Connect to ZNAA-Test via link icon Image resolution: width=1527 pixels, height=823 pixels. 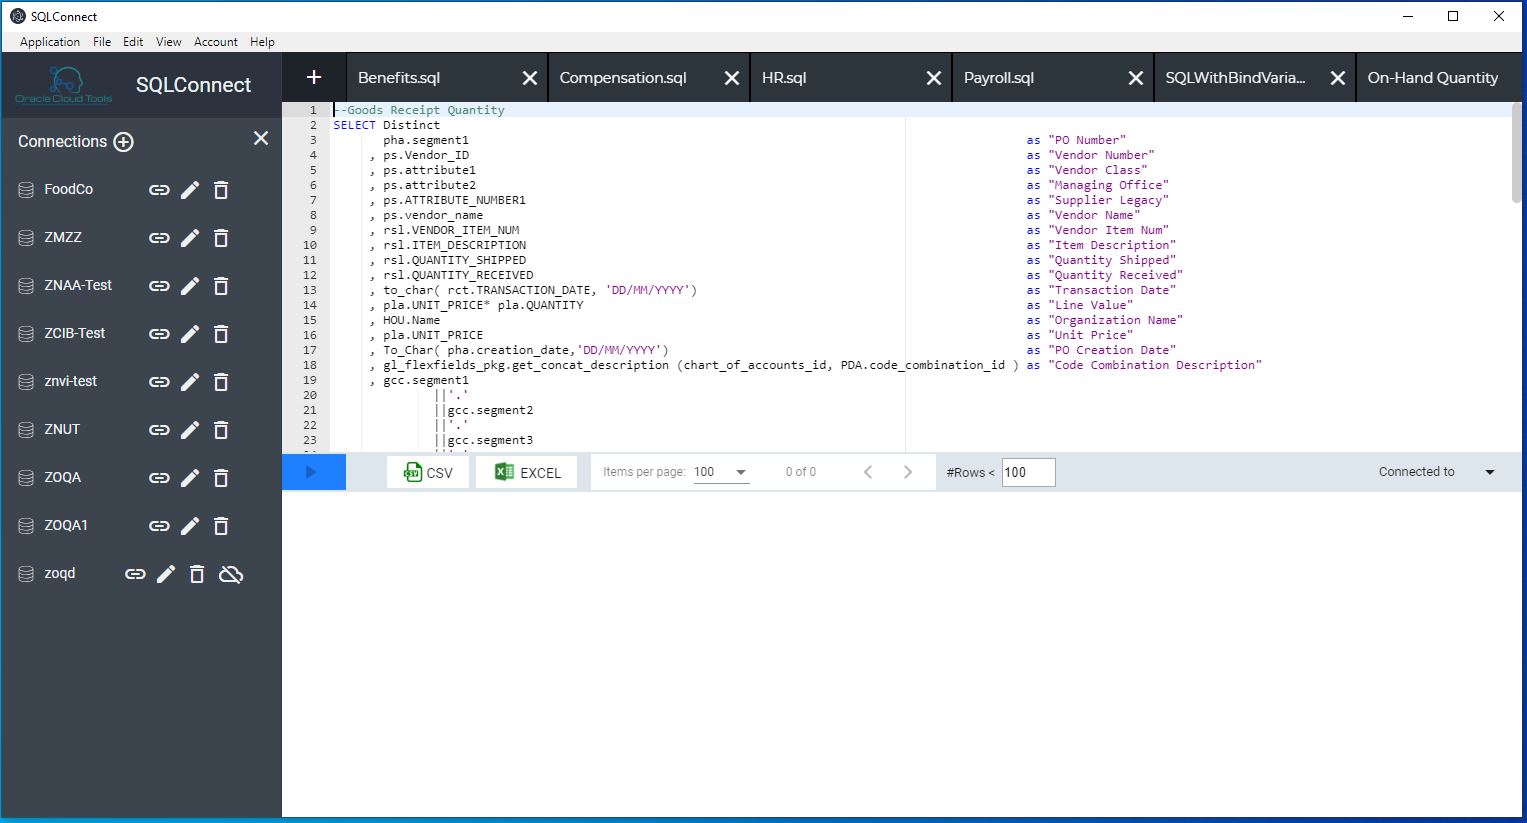pos(159,286)
